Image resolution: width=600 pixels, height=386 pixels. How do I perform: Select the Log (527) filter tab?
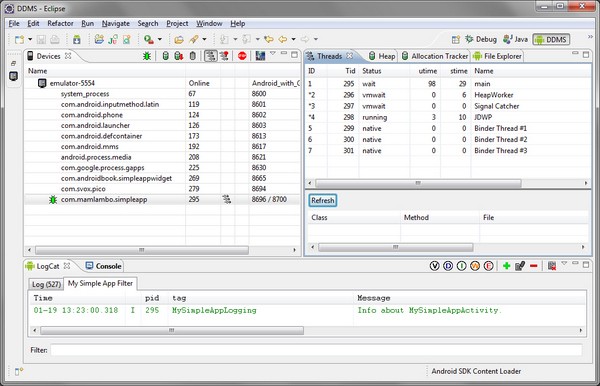click(x=46, y=284)
